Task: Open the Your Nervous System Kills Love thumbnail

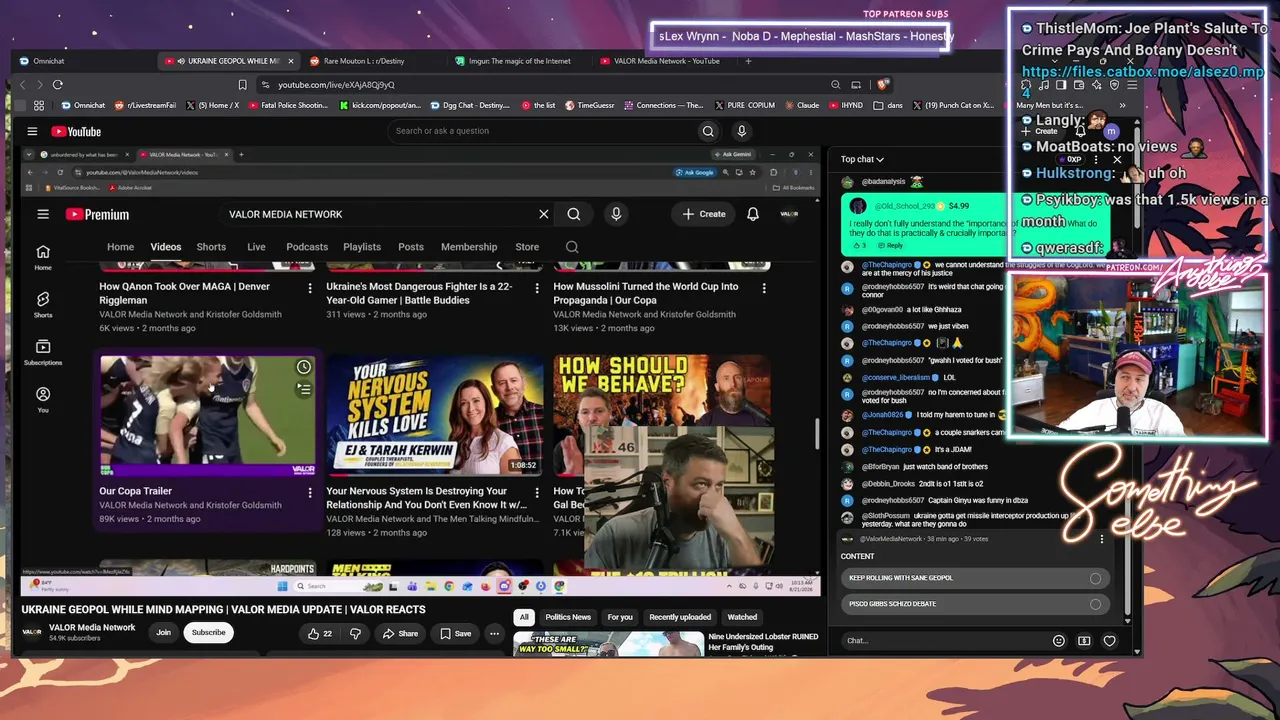Action: [x=435, y=416]
